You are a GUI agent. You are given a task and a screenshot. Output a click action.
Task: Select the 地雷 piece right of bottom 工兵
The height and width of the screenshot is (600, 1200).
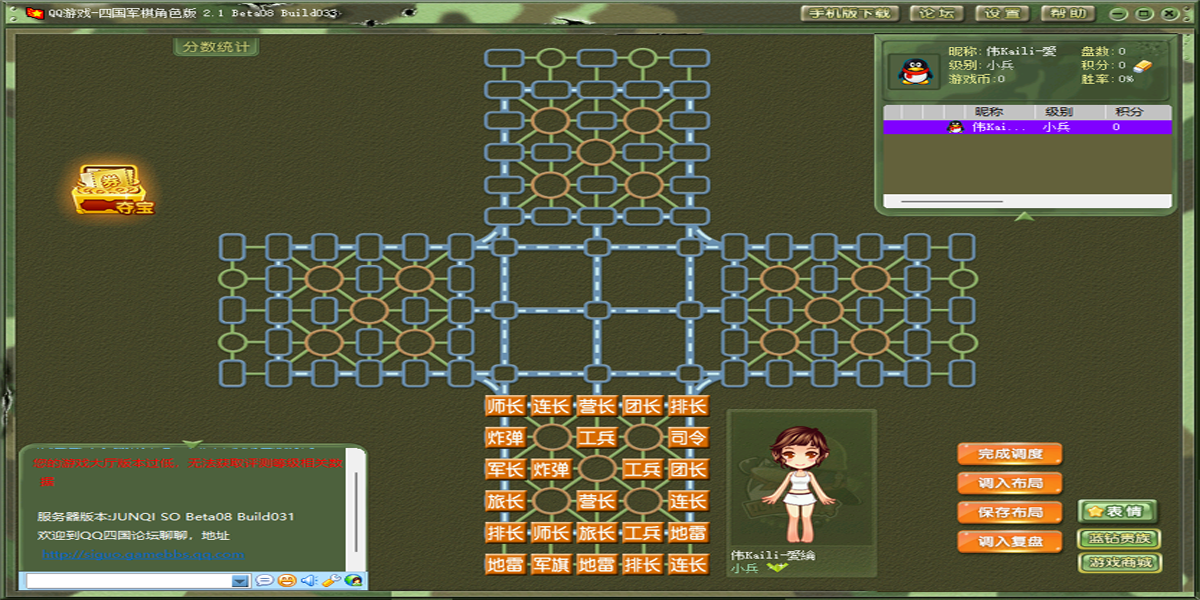(688, 532)
